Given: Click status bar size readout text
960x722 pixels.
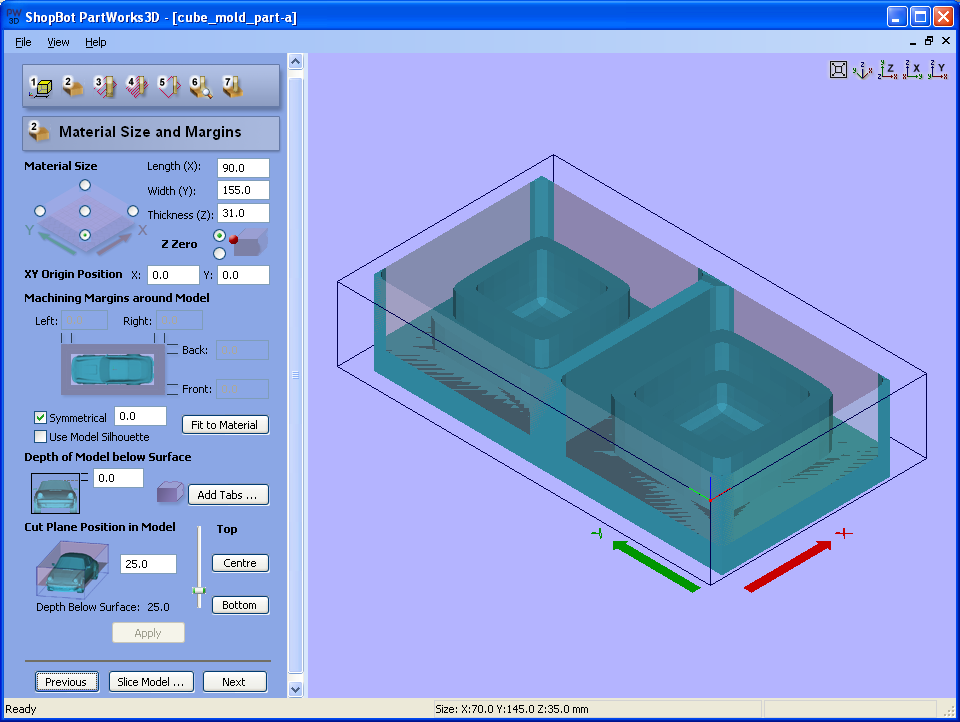Looking at the screenshot, I should pyautogui.click(x=512, y=709).
